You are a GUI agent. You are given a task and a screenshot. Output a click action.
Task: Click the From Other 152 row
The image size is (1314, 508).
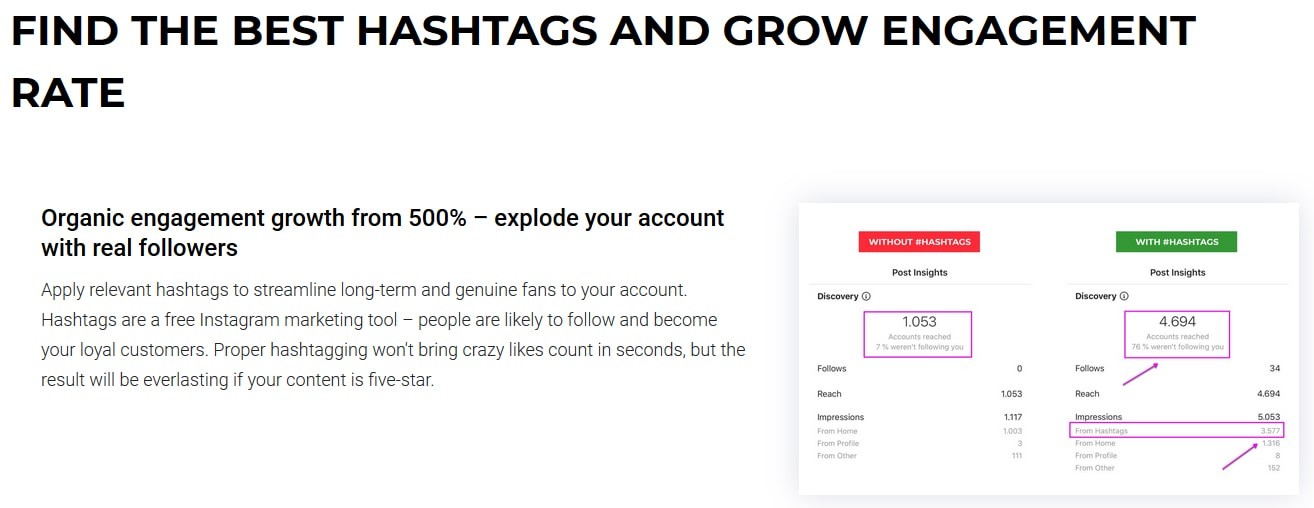[1177, 468]
